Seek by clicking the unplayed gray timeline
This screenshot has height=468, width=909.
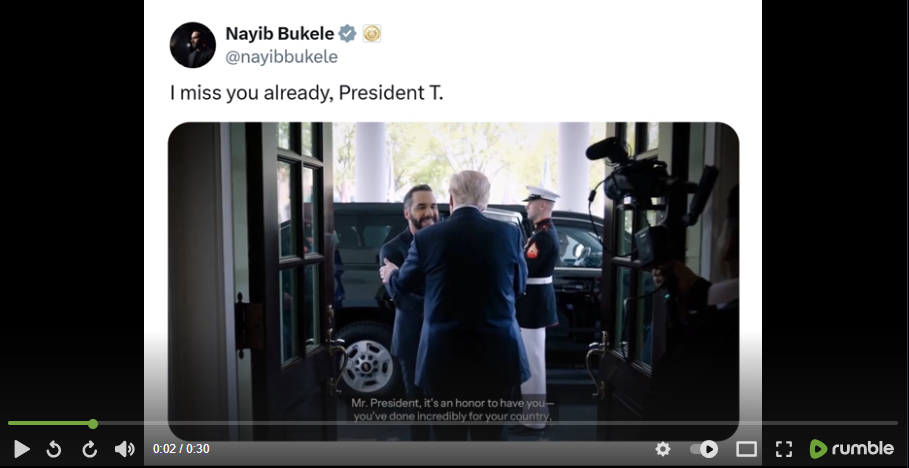(x=497, y=423)
